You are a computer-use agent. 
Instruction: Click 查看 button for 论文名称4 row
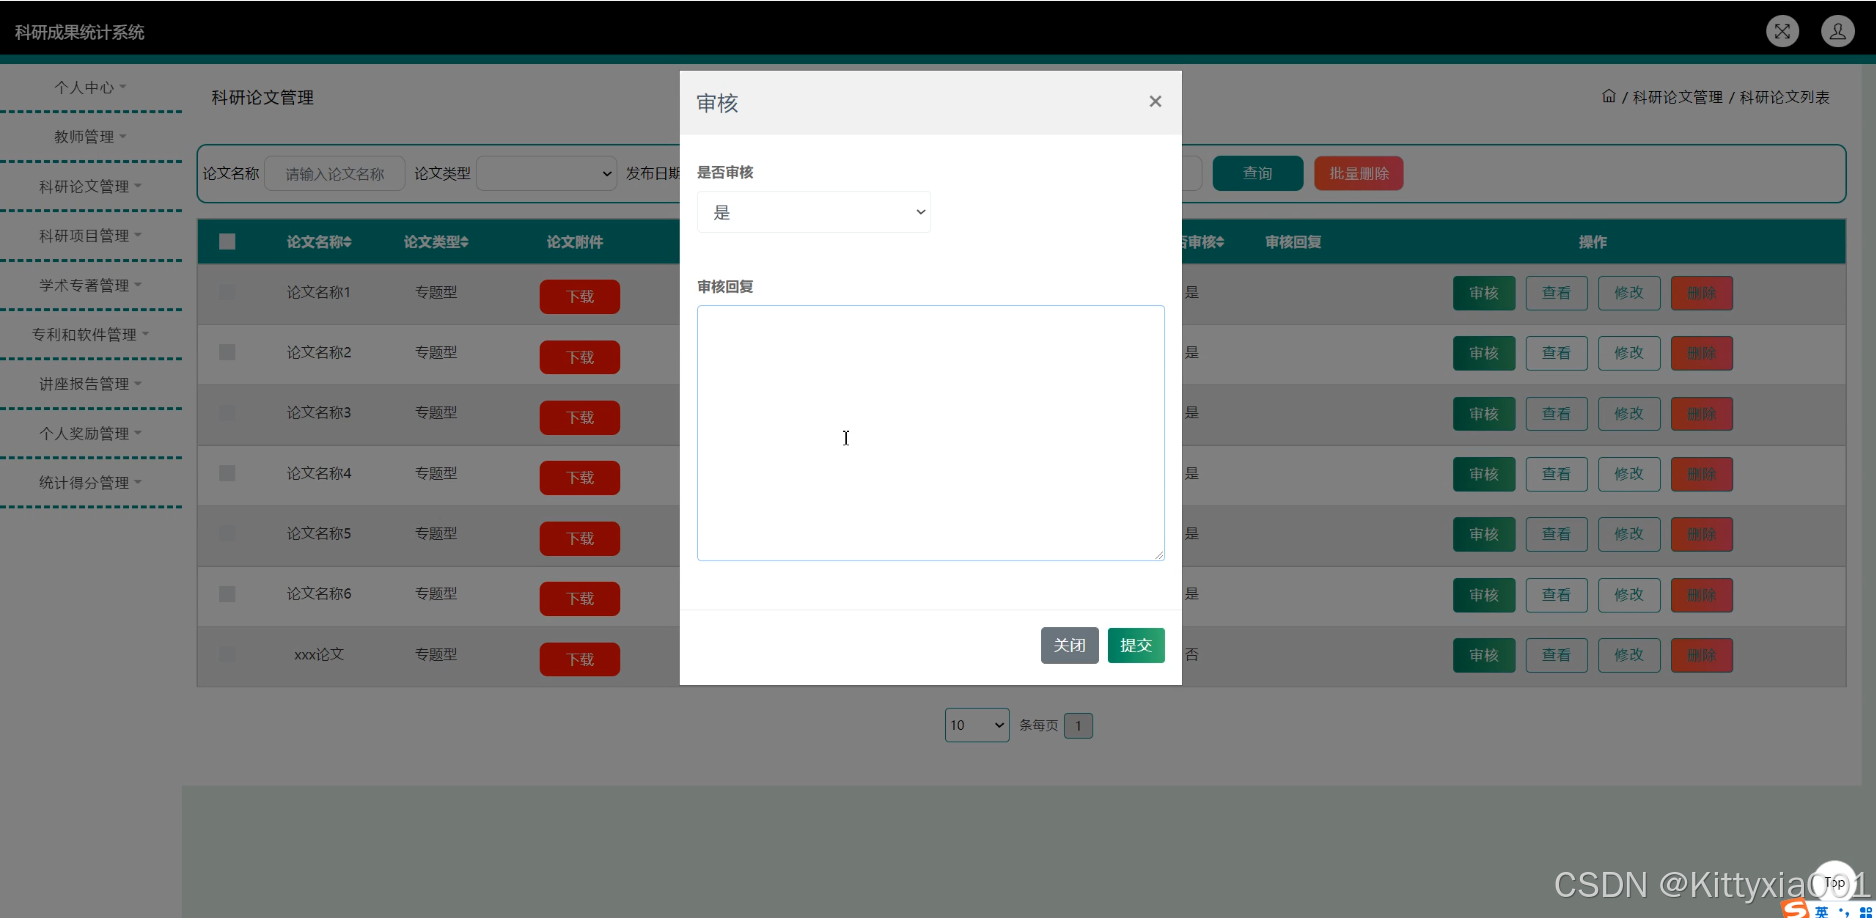1556,474
